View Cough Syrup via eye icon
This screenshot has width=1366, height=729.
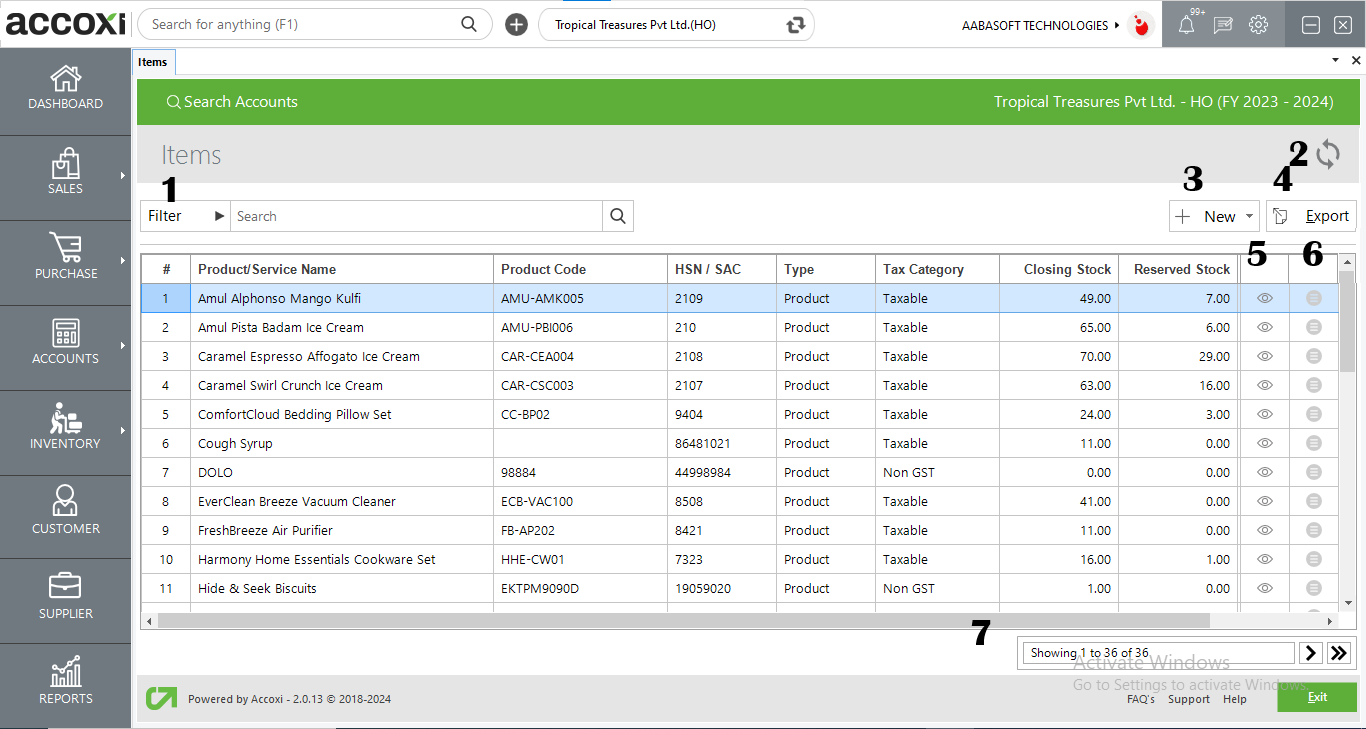1264,443
